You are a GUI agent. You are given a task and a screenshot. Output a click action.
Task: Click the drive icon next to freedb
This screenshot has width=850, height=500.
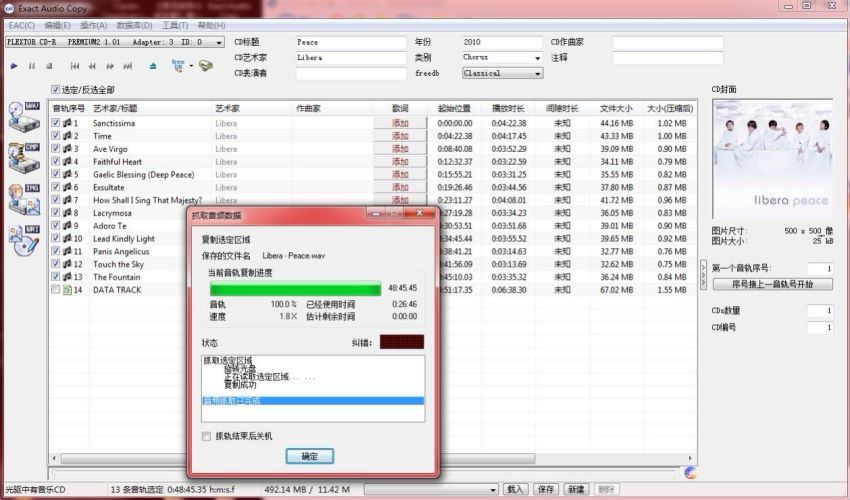tap(206, 66)
